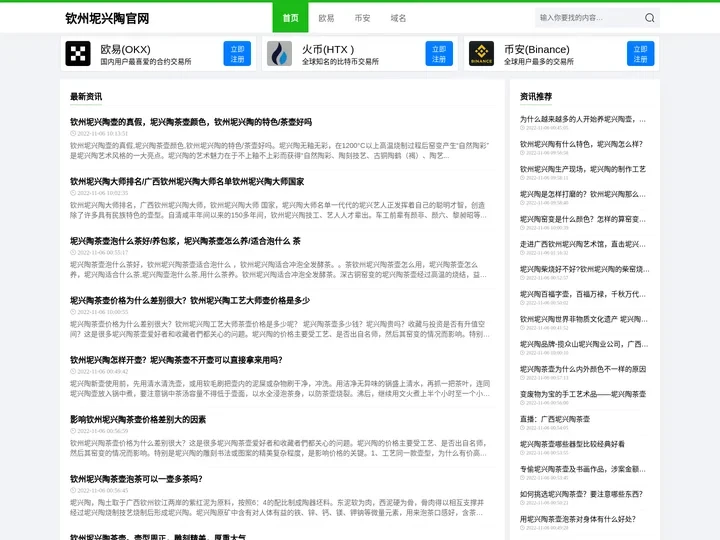Viewport: 720px width, 540px height.
Task: Open sidebar link 钦州坭兴陶有什么特色
Action: click(581, 144)
